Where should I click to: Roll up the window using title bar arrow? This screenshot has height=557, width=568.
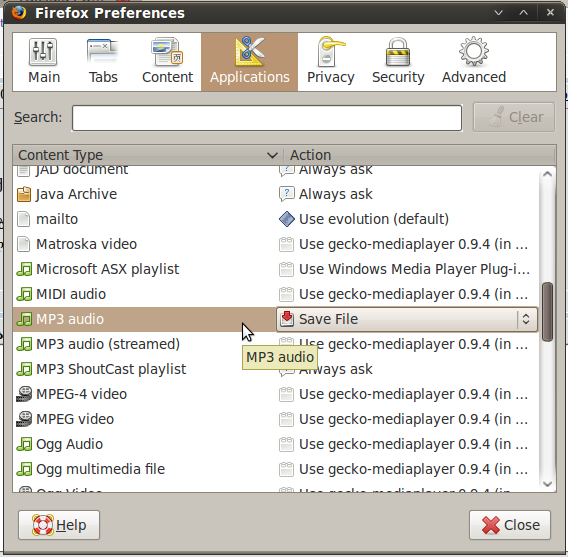tap(523, 13)
